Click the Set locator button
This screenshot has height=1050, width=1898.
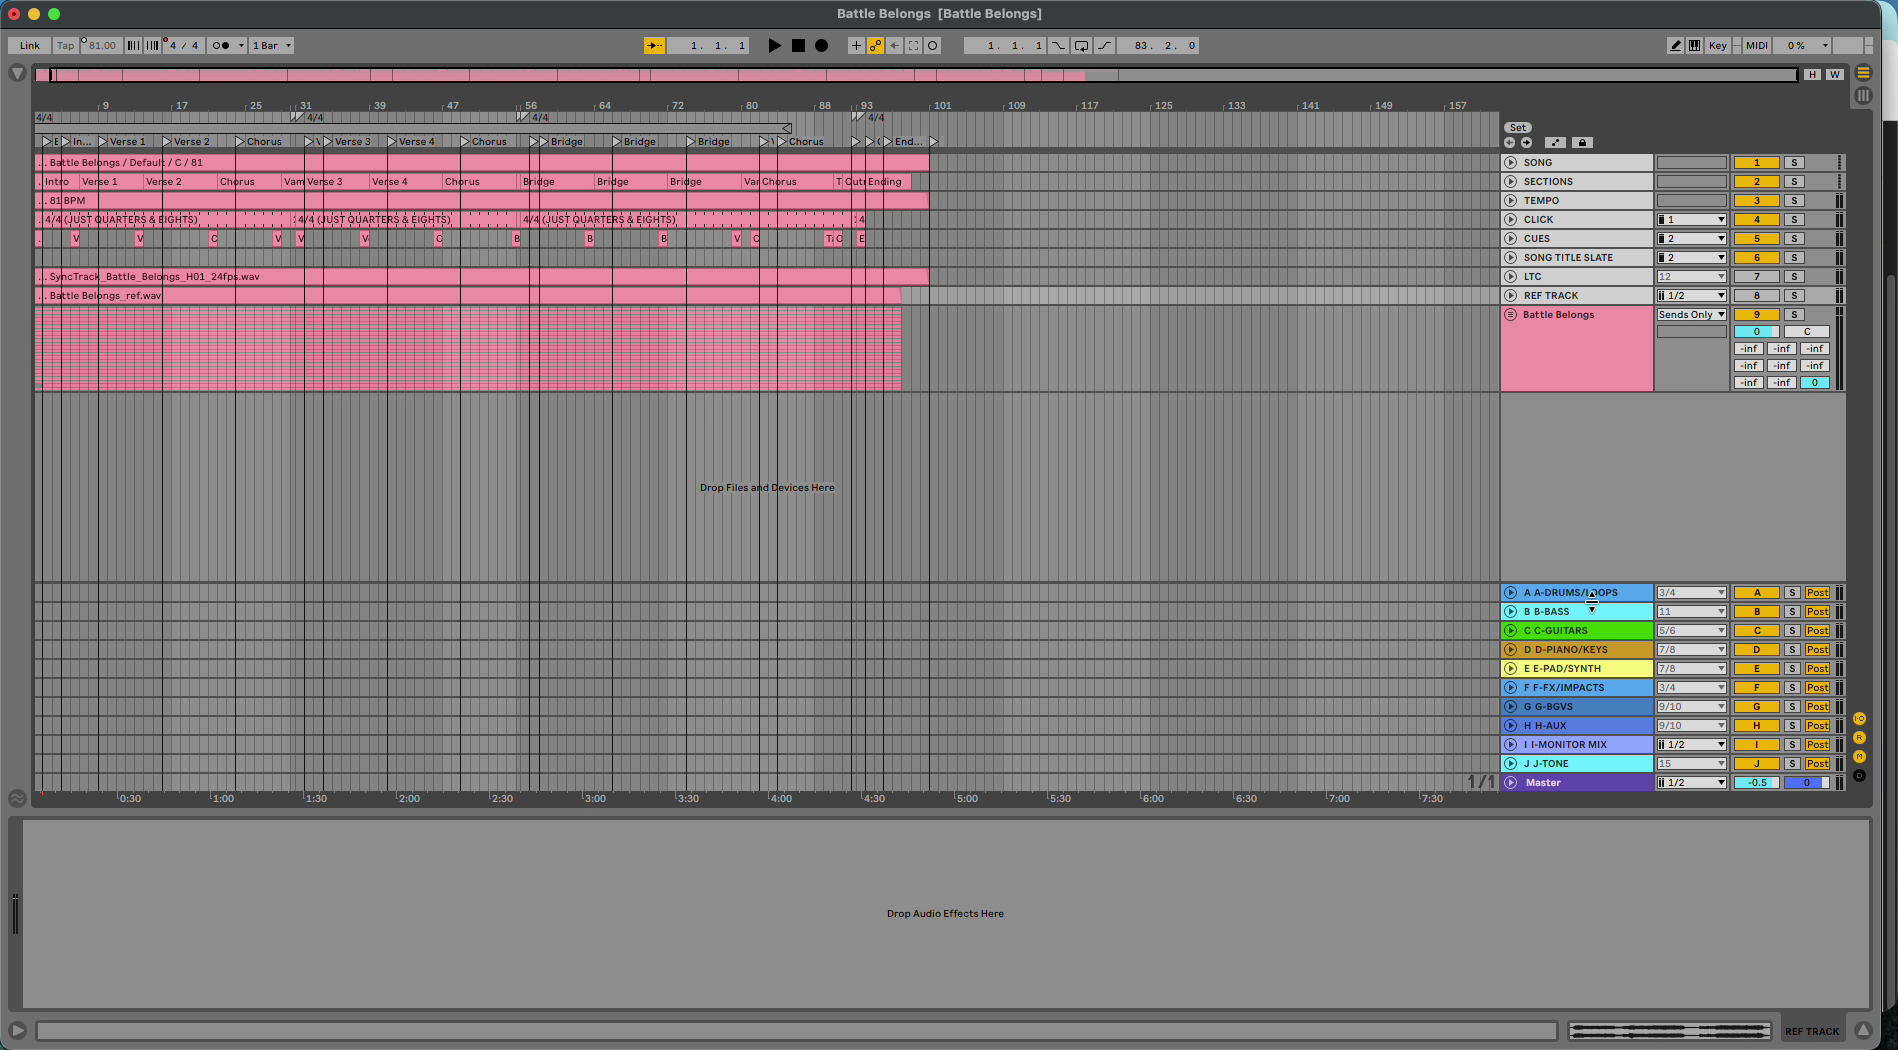(1517, 127)
